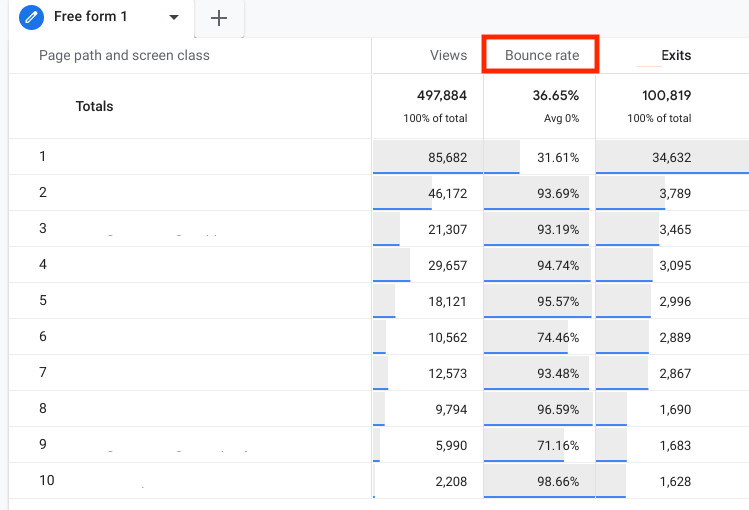Click the 85,682 views cell in row 1
Image resolution: width=749 pixels, height=510 pixels.
coord(428,157)
